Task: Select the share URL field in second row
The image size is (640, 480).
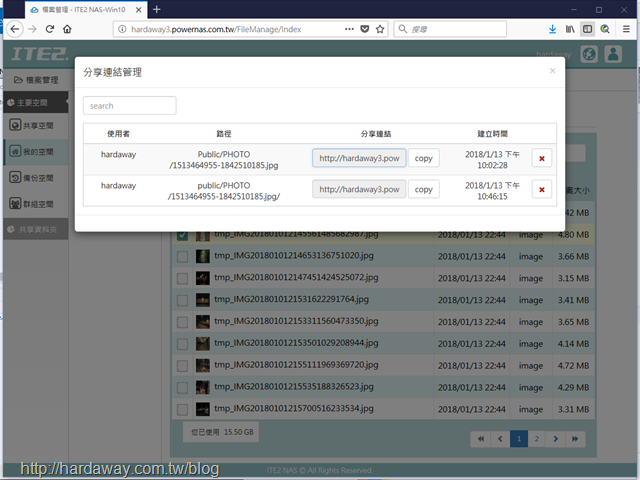Action: tap(359, 189)
